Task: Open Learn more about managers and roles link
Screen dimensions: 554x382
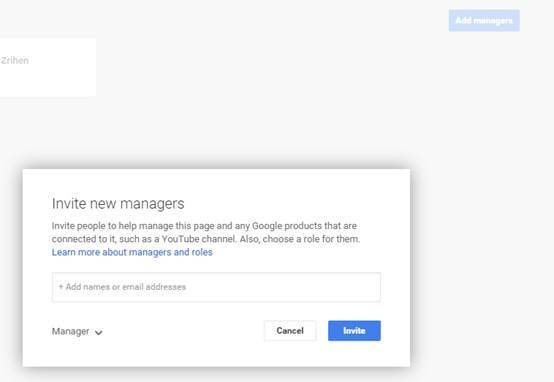Action: point(132,252)
